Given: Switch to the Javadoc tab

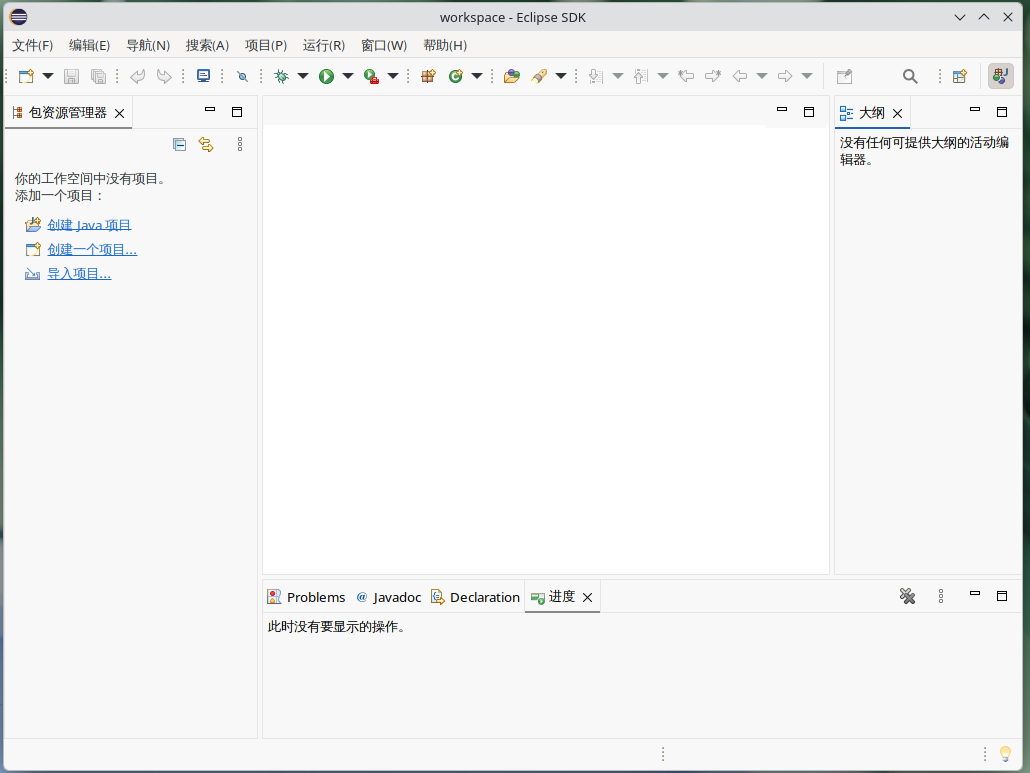Looking at the screenshot, I should (x=388, y=597).
